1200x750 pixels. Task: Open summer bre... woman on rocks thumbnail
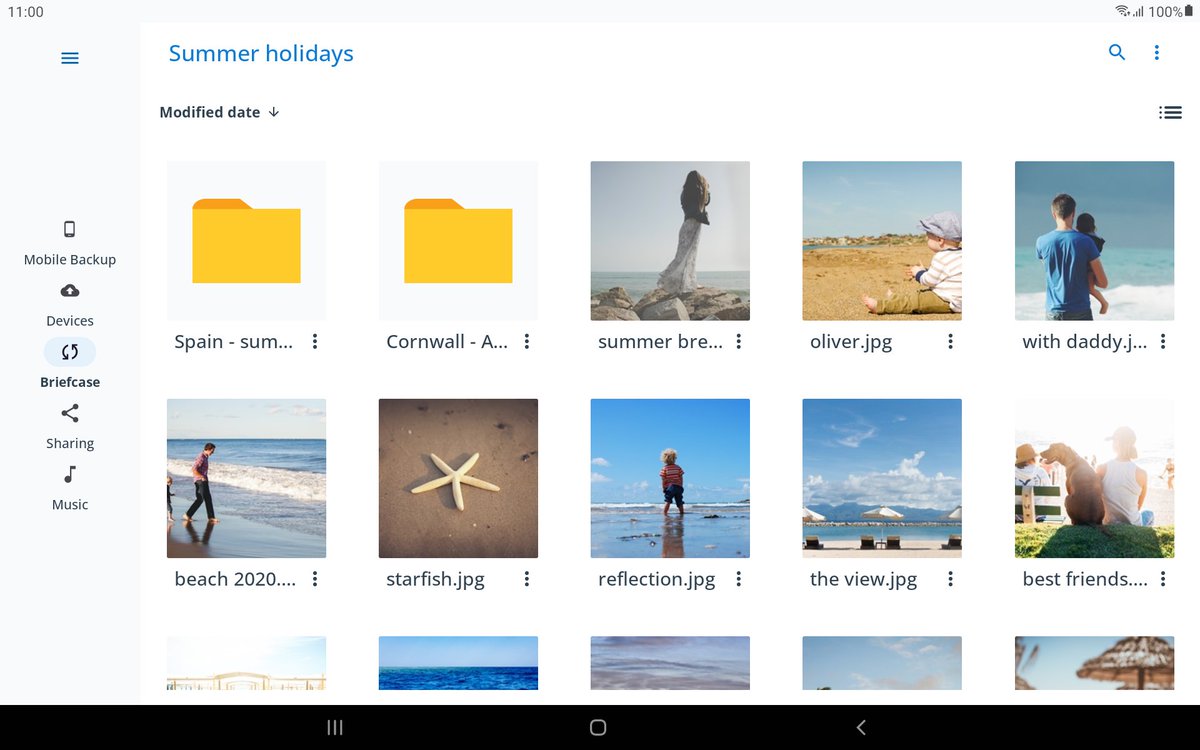coord(670,241)
